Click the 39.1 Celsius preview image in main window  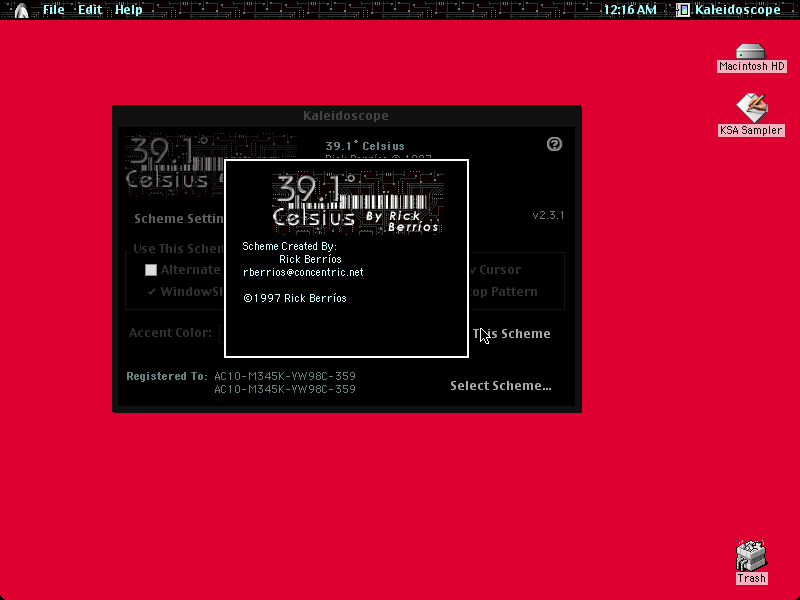click(x=174, y=165)
